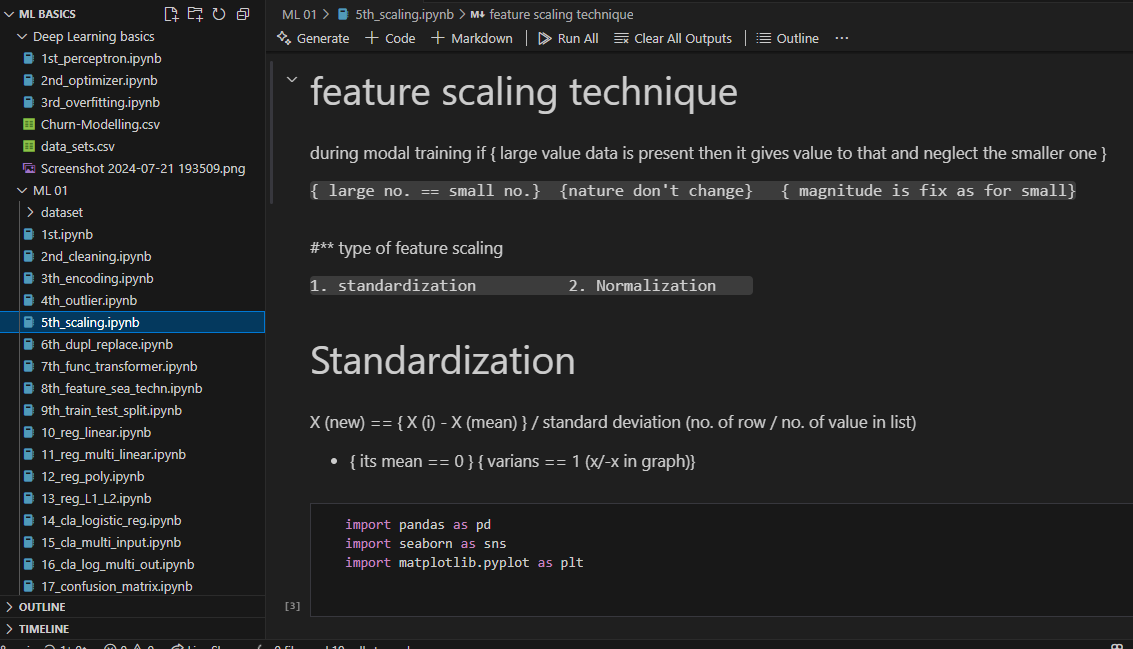1133x649 pixels.
Task: Refresh the Explorer file tree
Action: (219, 14)
